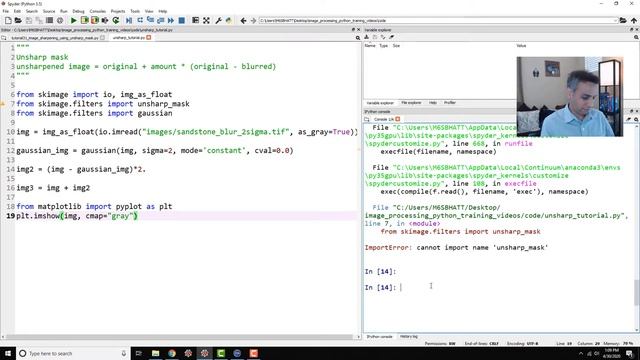
Task: Browse working directory folder icon
Action: click(623, 20)
